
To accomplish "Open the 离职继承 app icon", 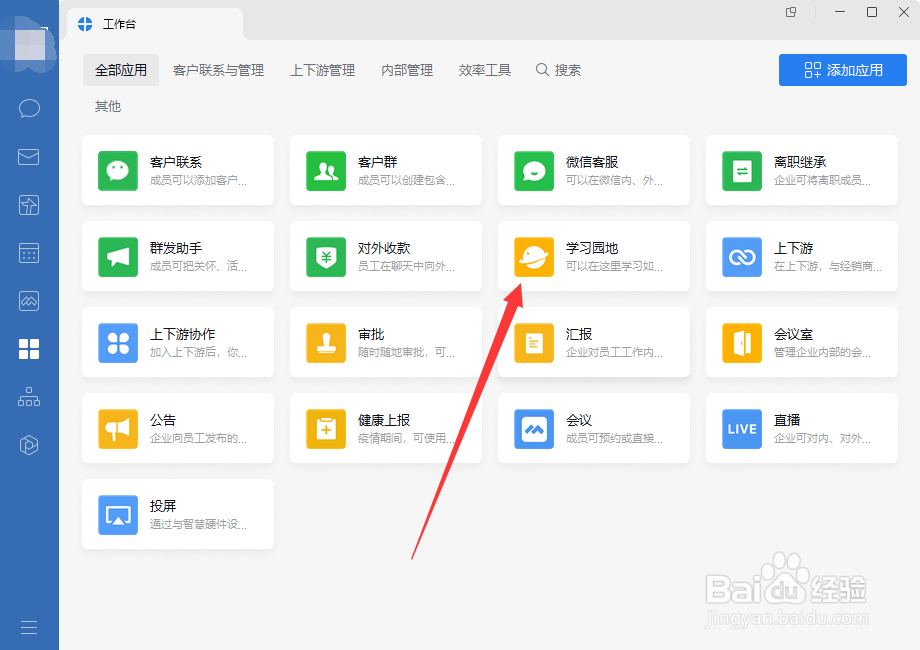I will [x=742, y=171].
